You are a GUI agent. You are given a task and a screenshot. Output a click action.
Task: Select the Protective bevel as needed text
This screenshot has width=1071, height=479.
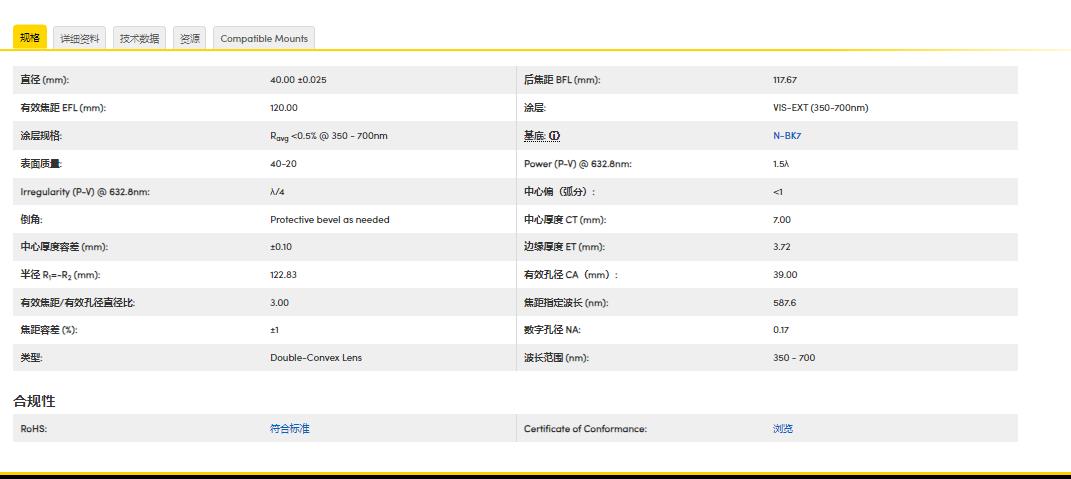330,220
